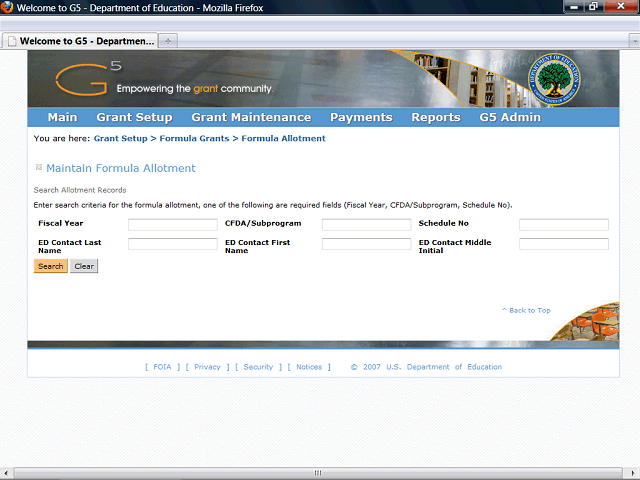Open the Security footer link
This screenshot has height=480, width=640.
(x=258, y=367)
